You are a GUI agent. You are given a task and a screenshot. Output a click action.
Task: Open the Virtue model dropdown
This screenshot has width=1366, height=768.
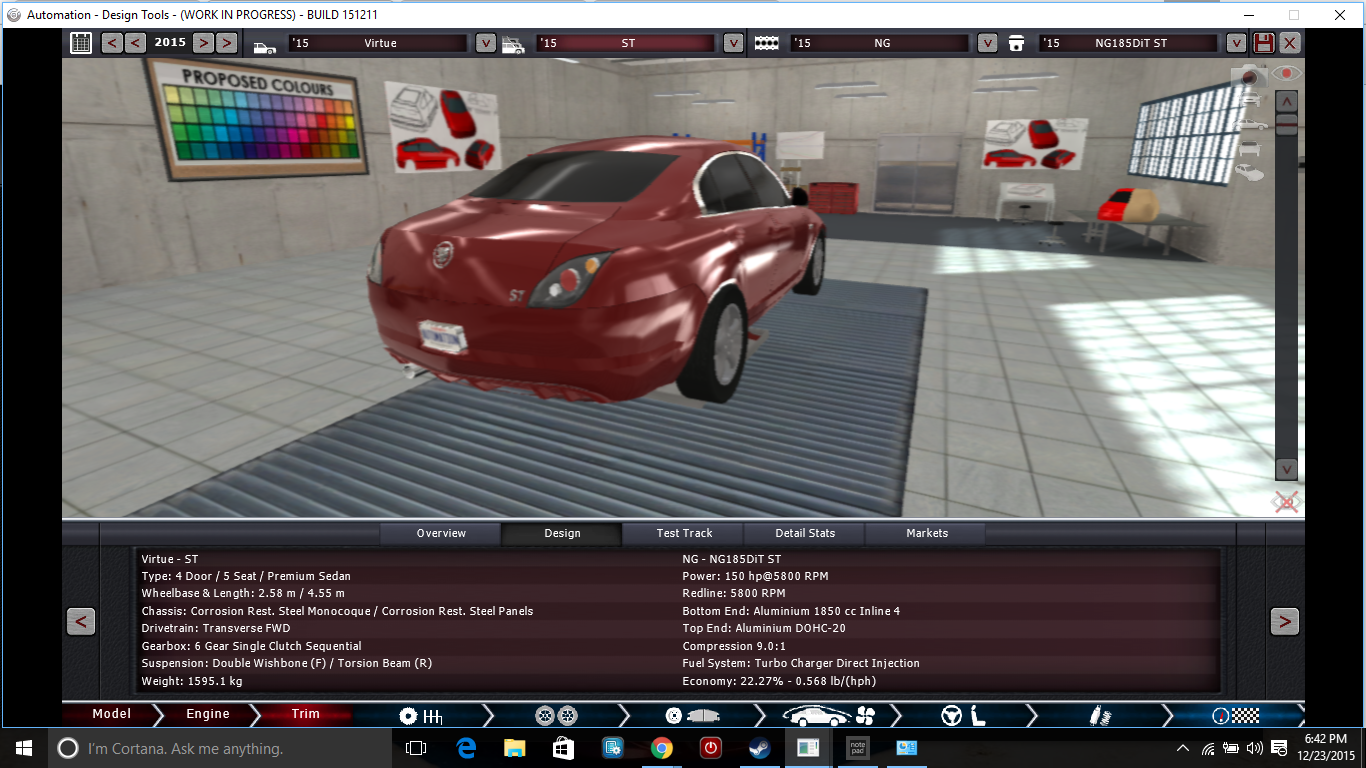point(485,43)
